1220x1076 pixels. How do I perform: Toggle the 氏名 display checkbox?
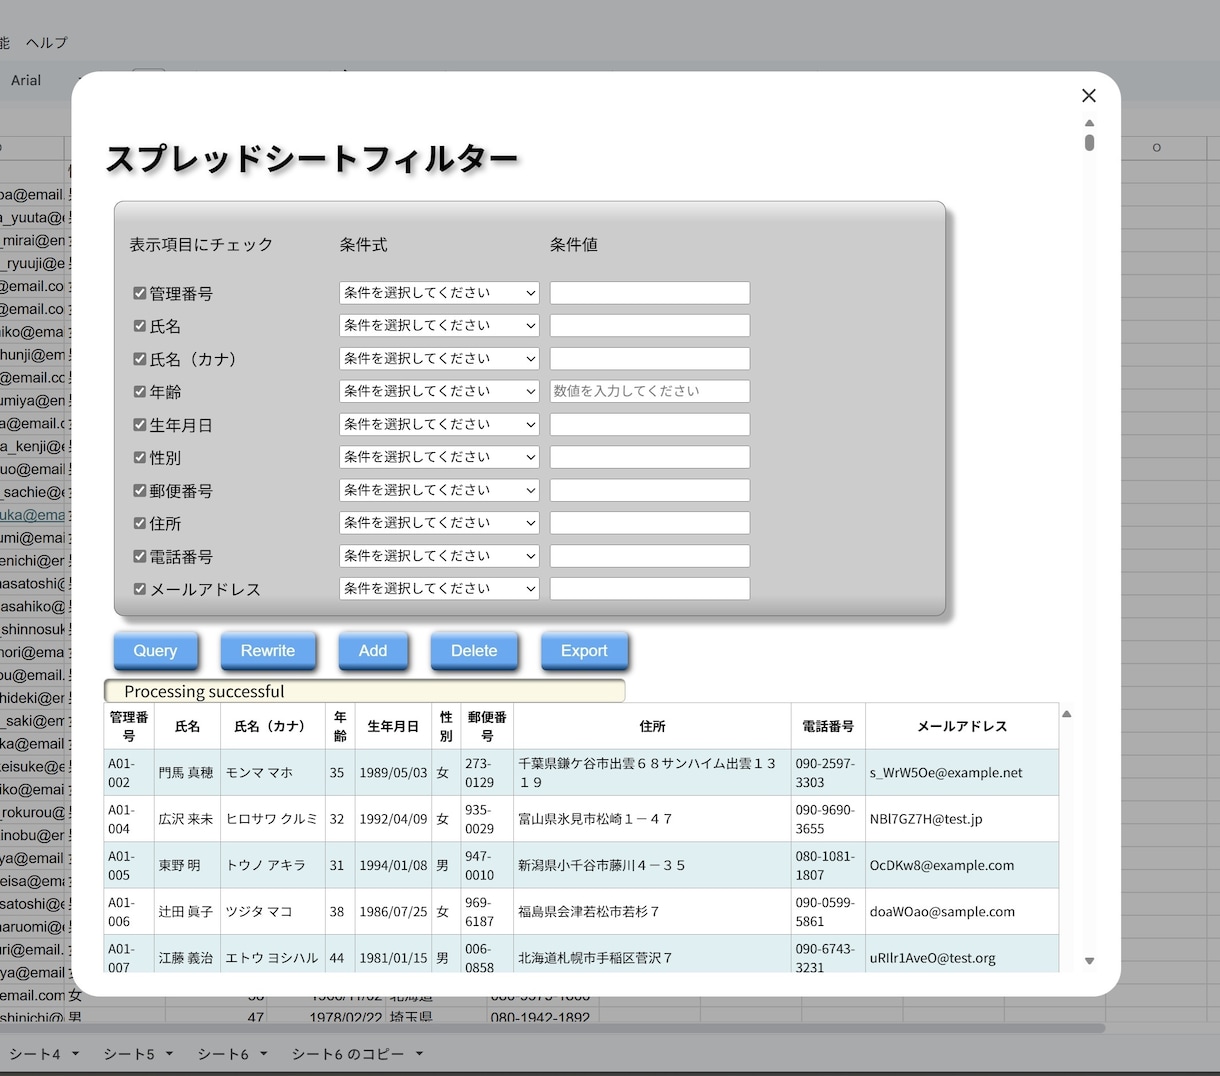(x=140, y=326)
